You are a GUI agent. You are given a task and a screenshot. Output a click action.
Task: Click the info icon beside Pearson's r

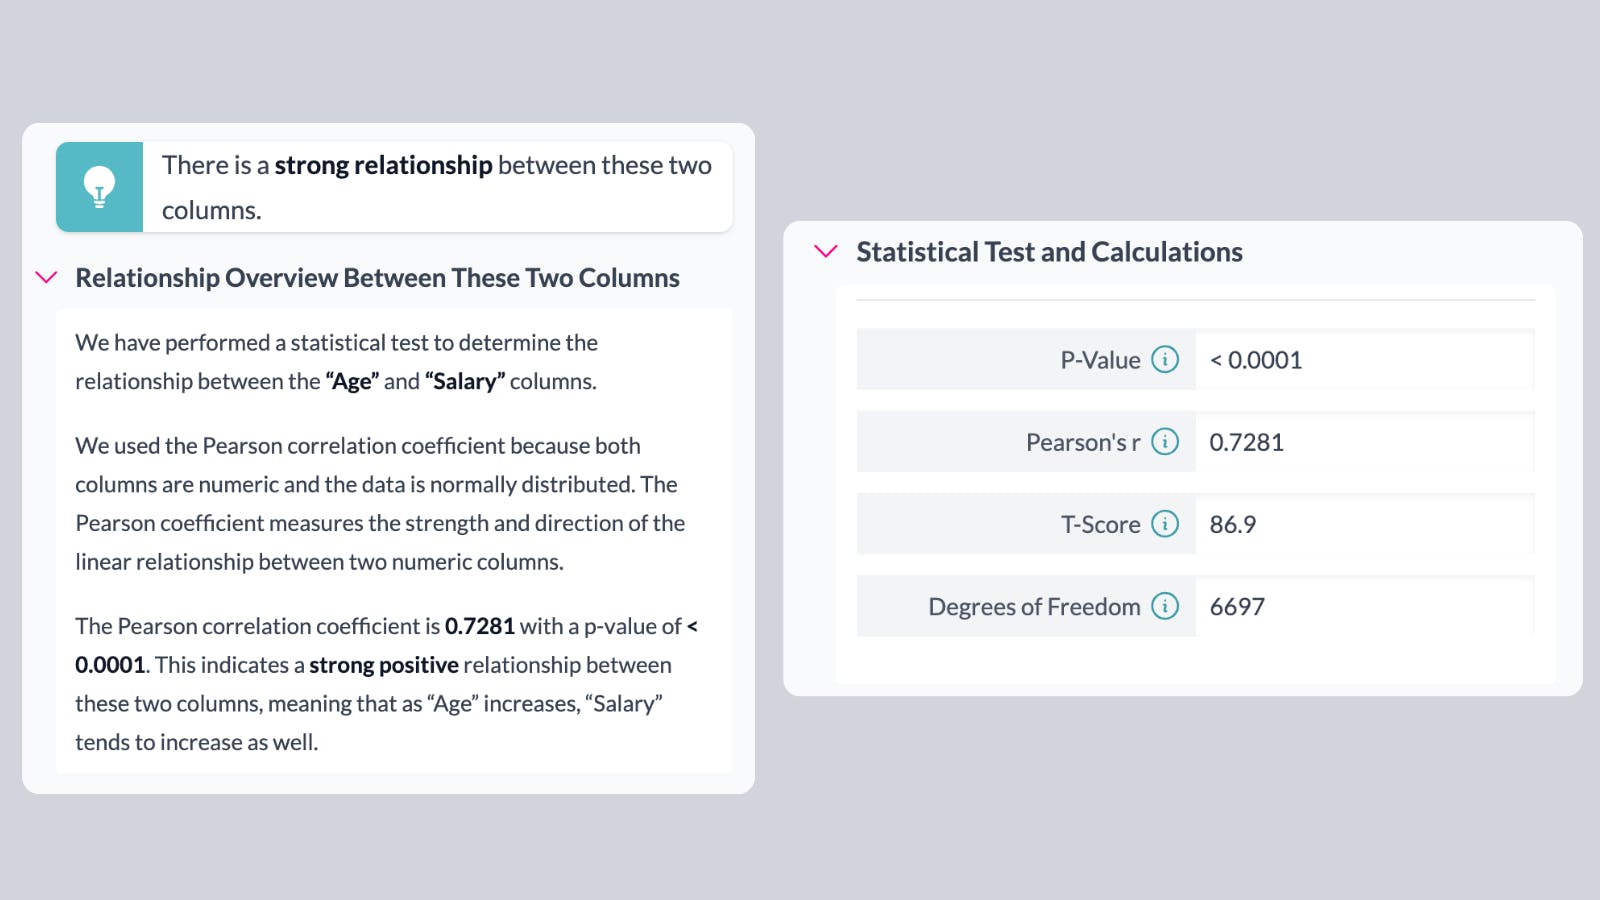pos(1165,441)
